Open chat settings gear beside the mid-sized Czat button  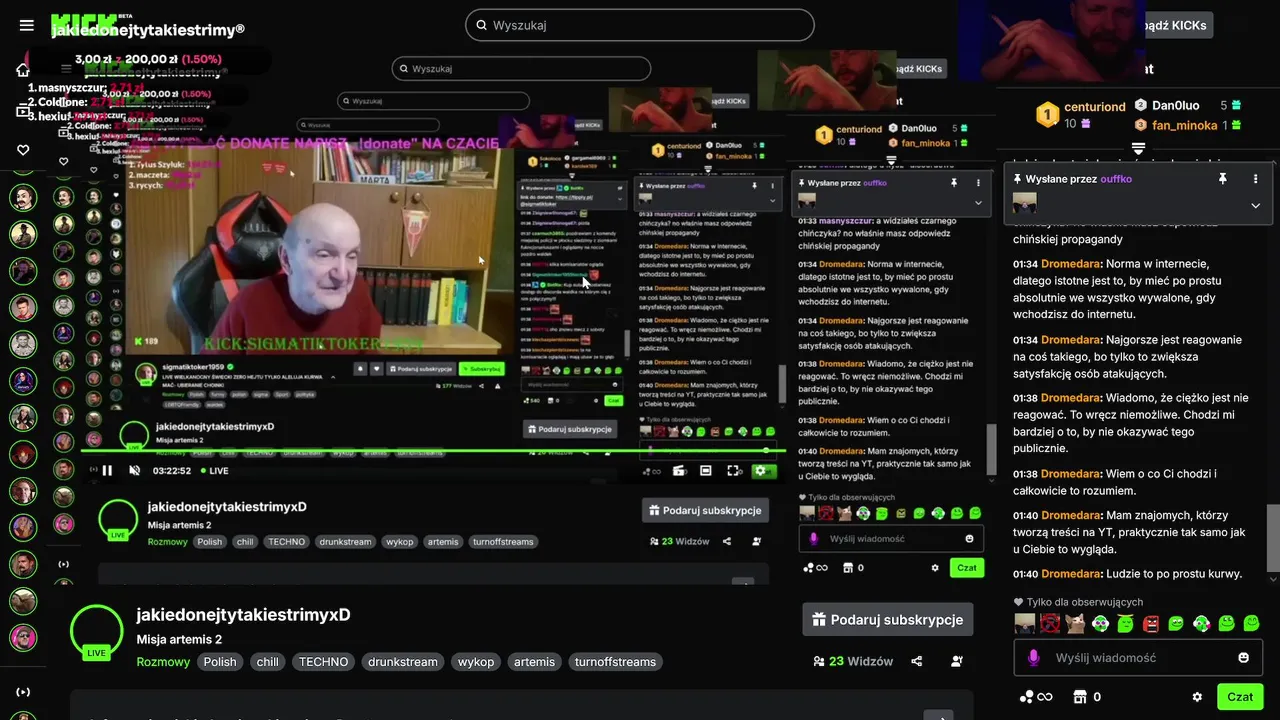pyautogui.click(x=935, y=567)
